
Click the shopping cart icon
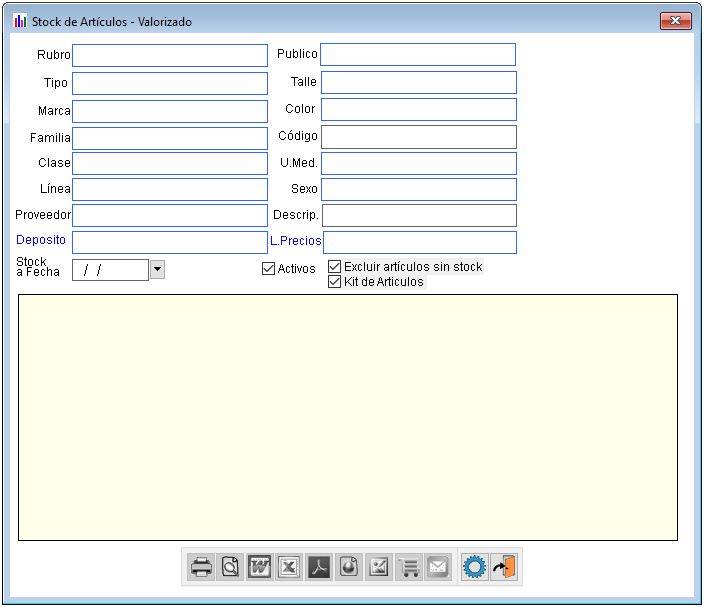point(408,567)
